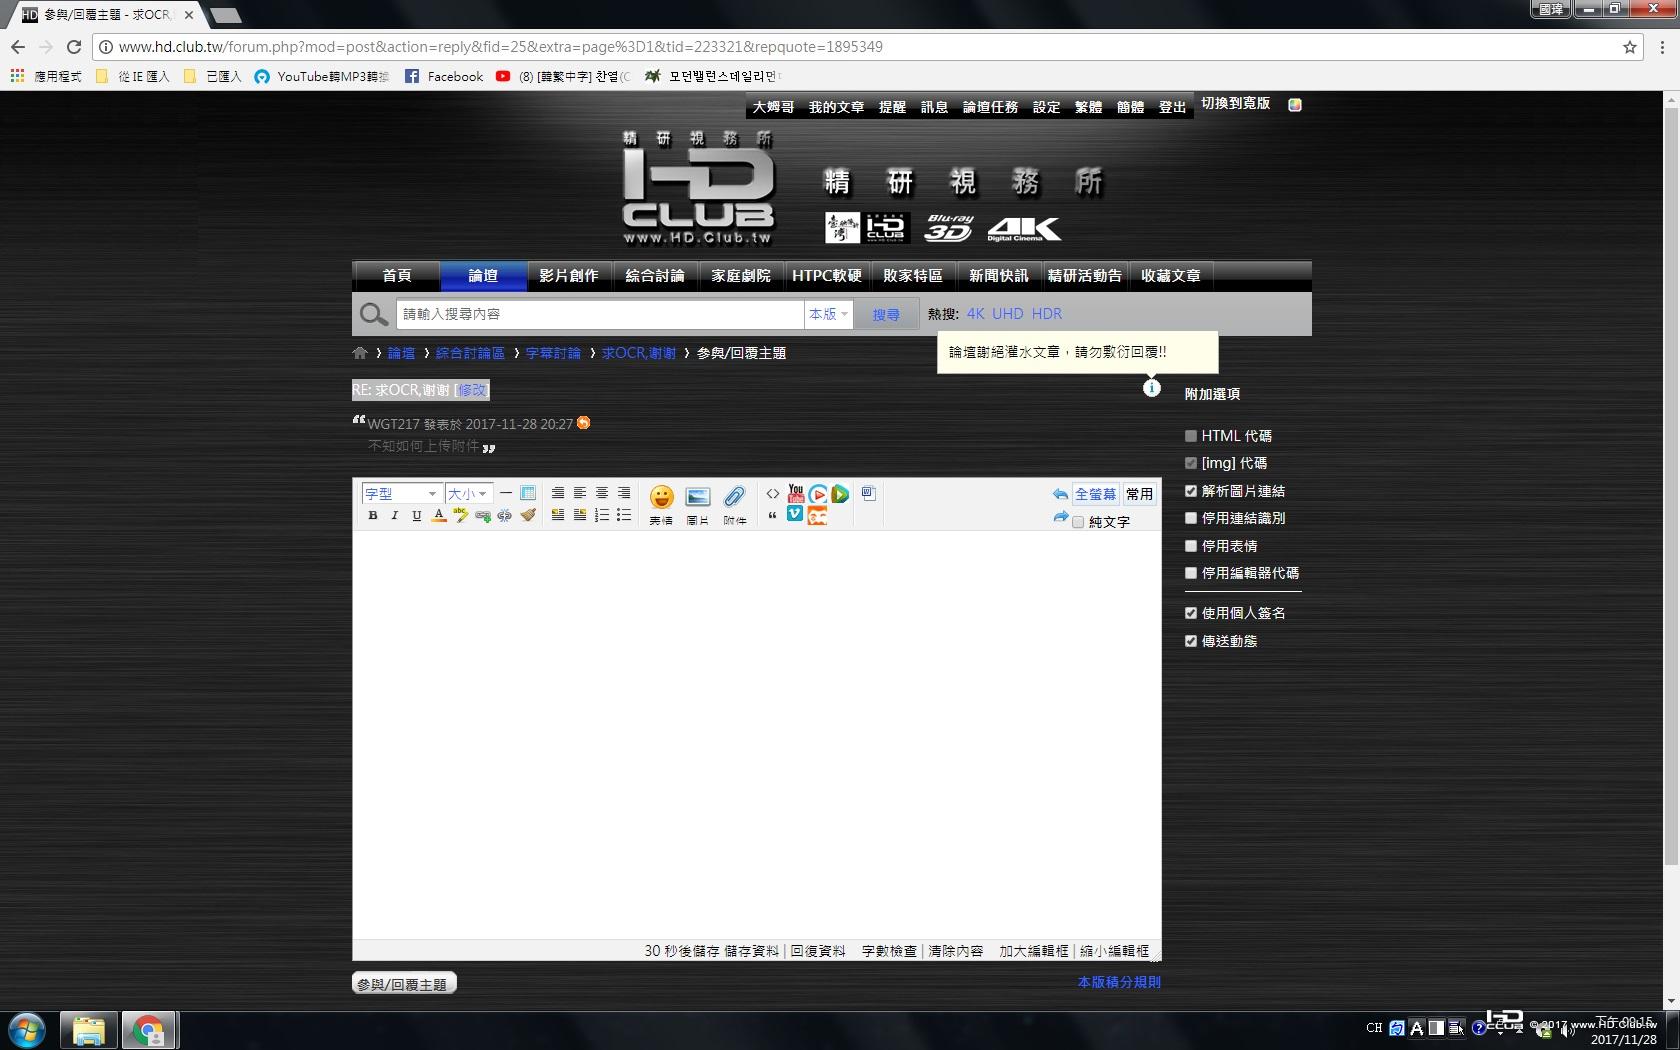Click the search magnifier icon
This screenshot has height=1050, width=1680.
(x=374, y=314)
